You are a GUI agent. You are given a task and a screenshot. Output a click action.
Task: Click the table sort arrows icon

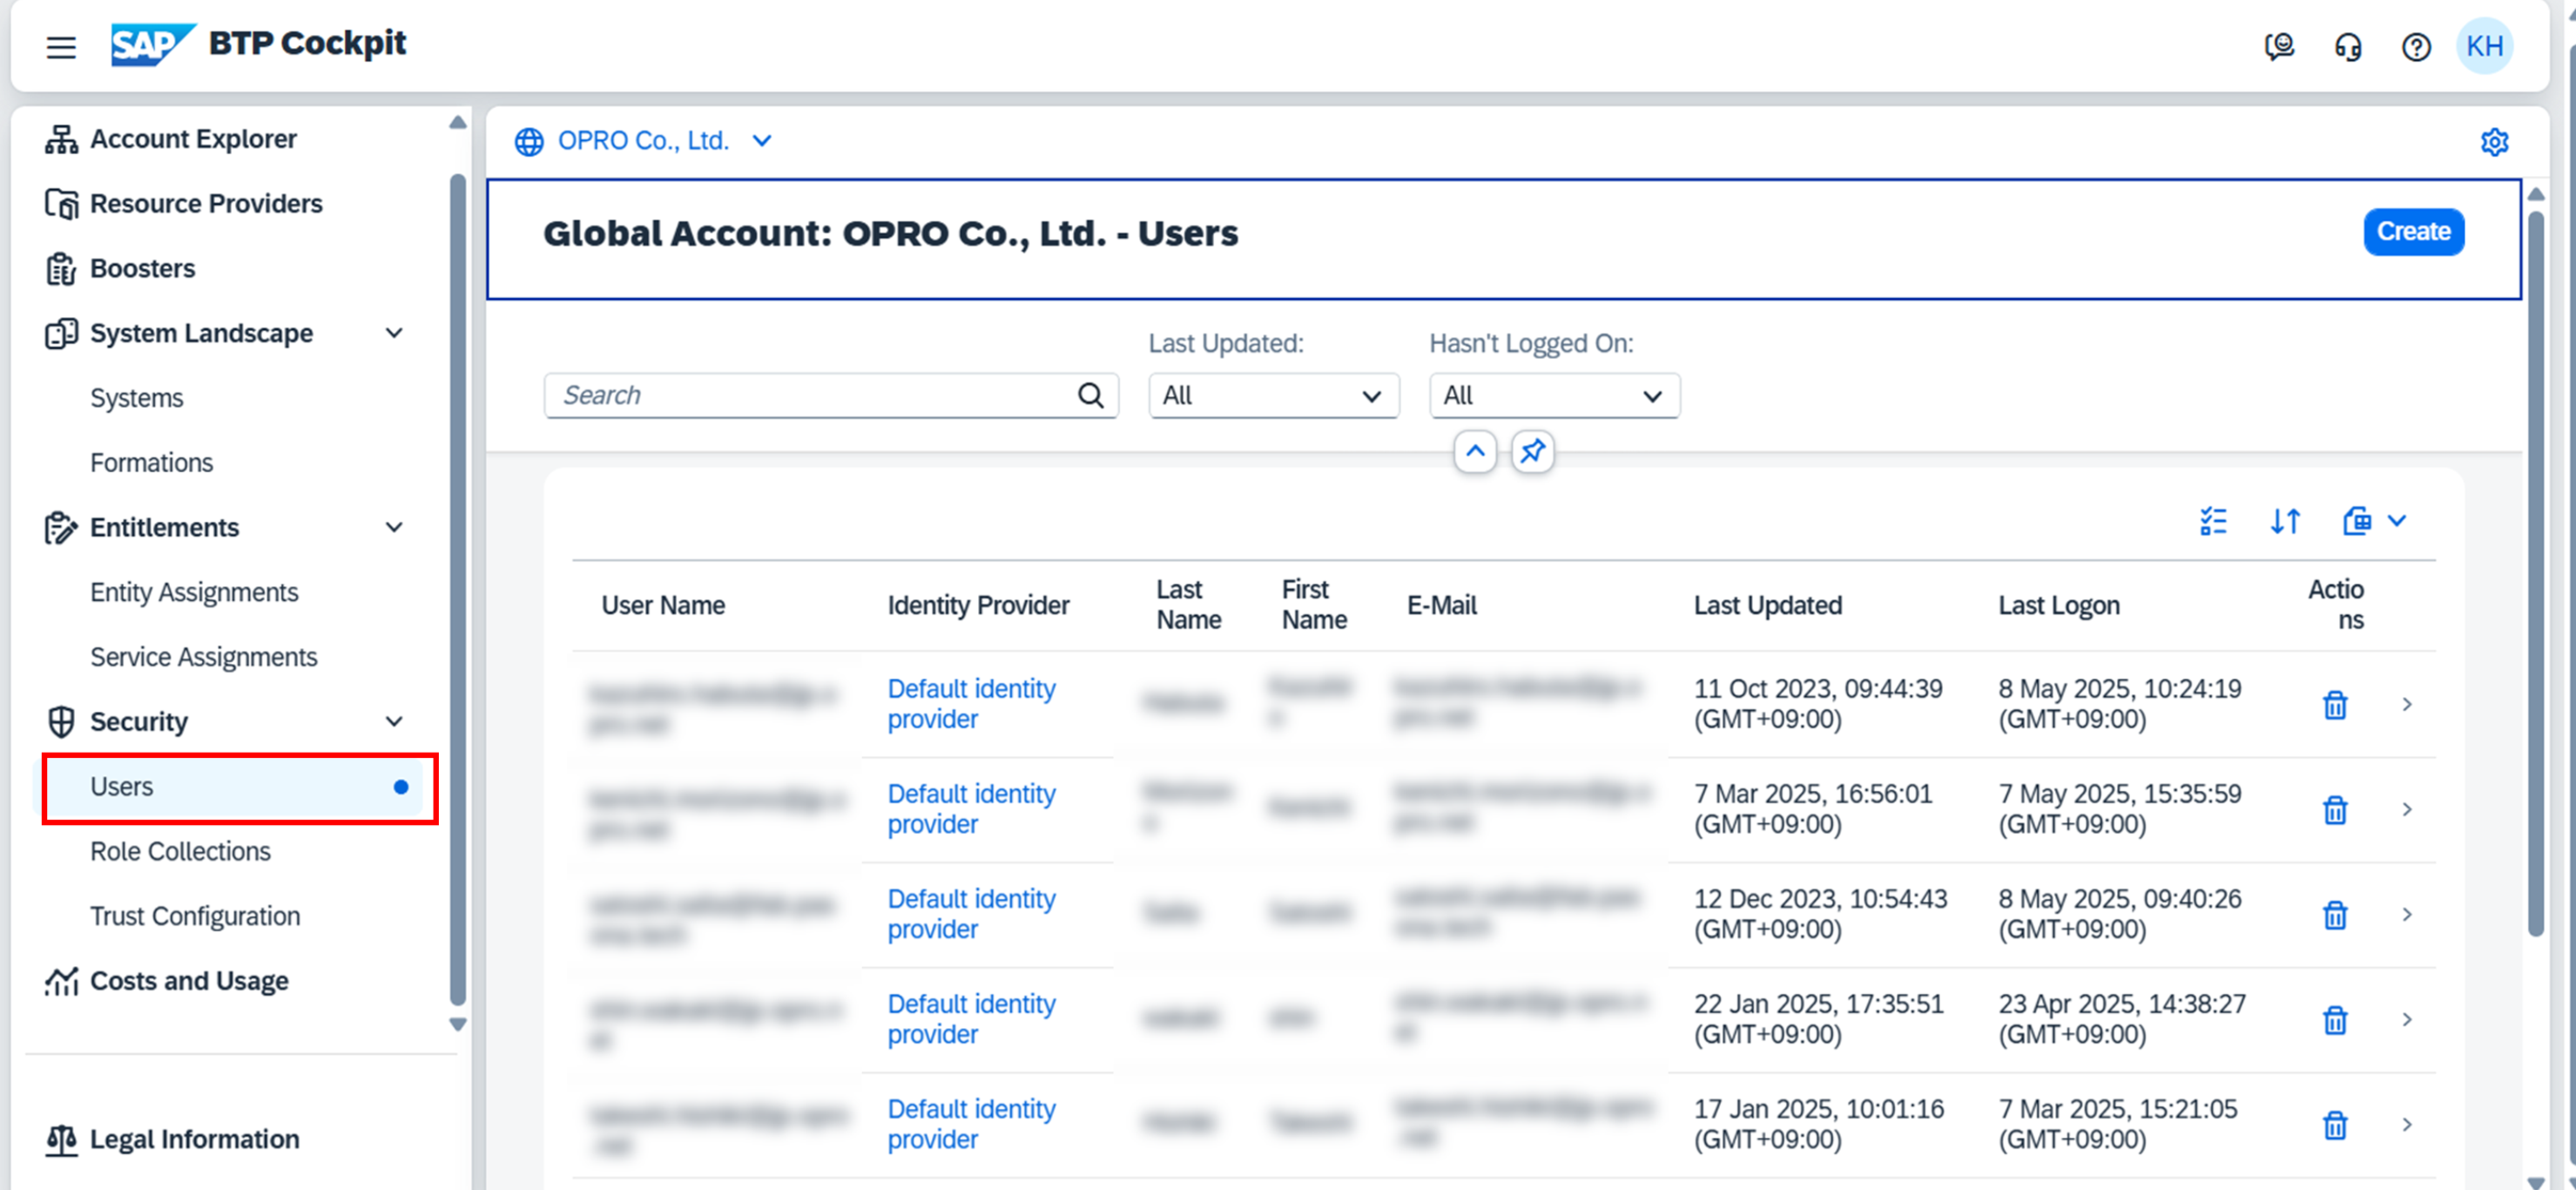(x=2285, y=521)
